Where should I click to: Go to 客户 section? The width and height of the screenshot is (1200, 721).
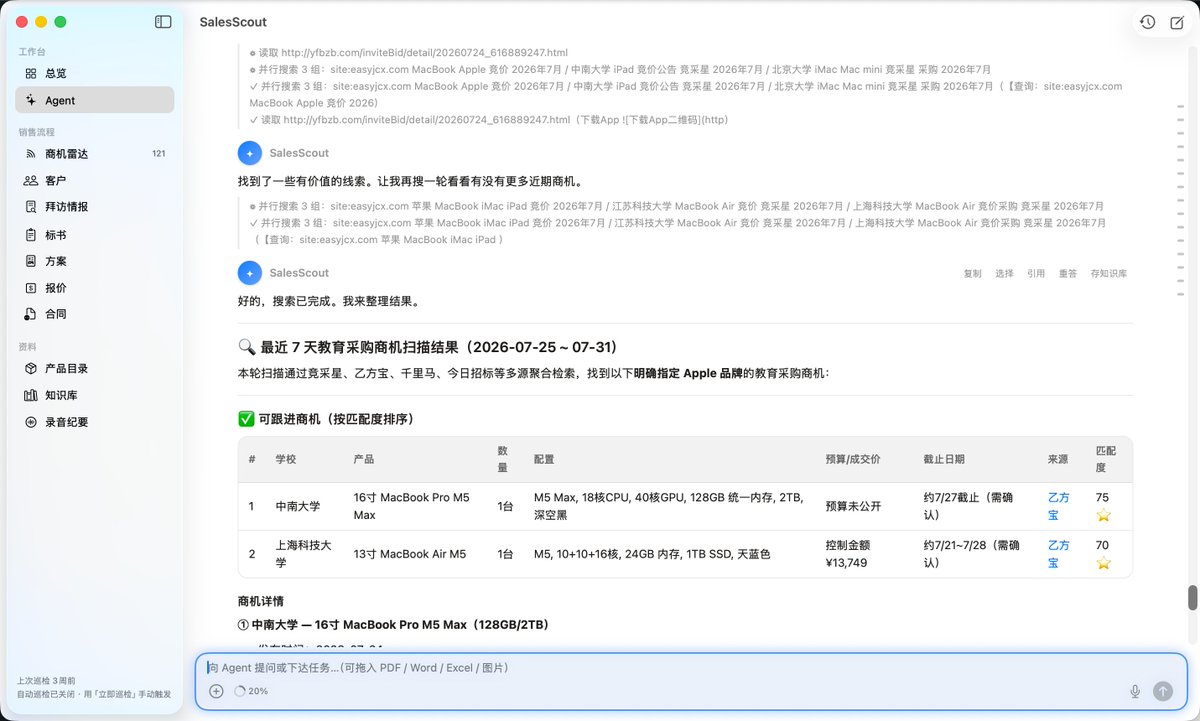click(95, 181)
